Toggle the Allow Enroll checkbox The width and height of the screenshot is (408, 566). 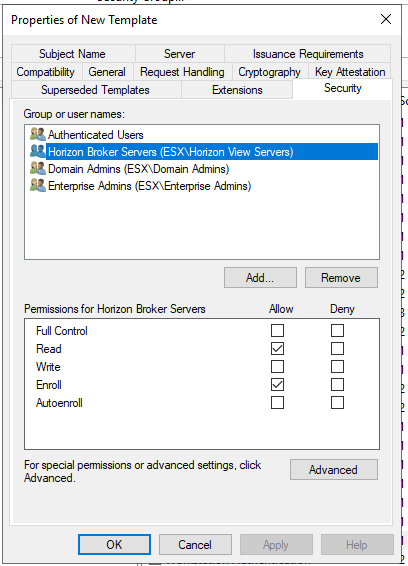277,384
